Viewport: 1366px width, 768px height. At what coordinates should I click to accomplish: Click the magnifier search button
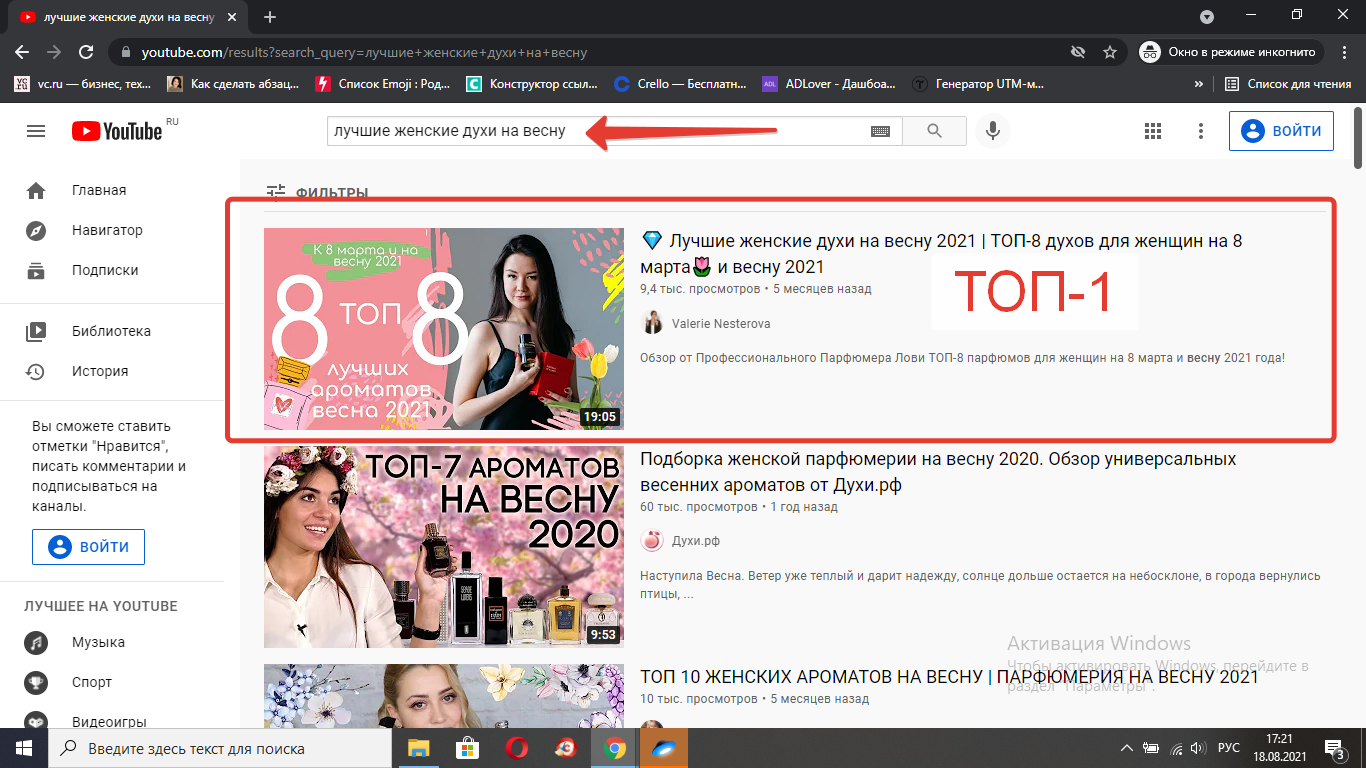[x=934, y=131]
